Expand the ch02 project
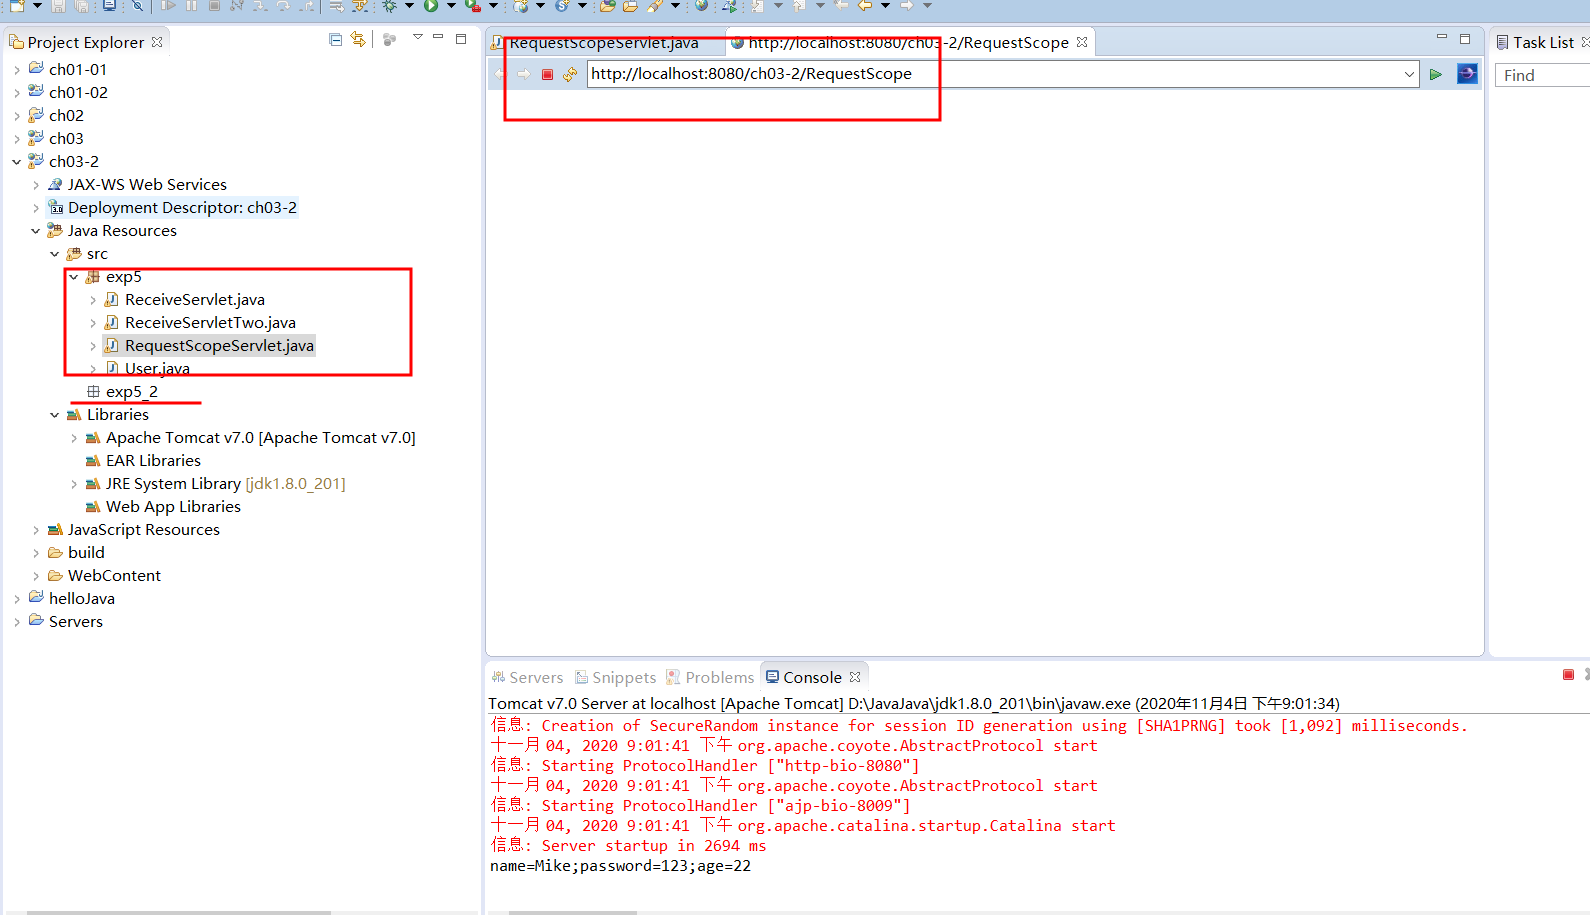 tap(17, 116)
